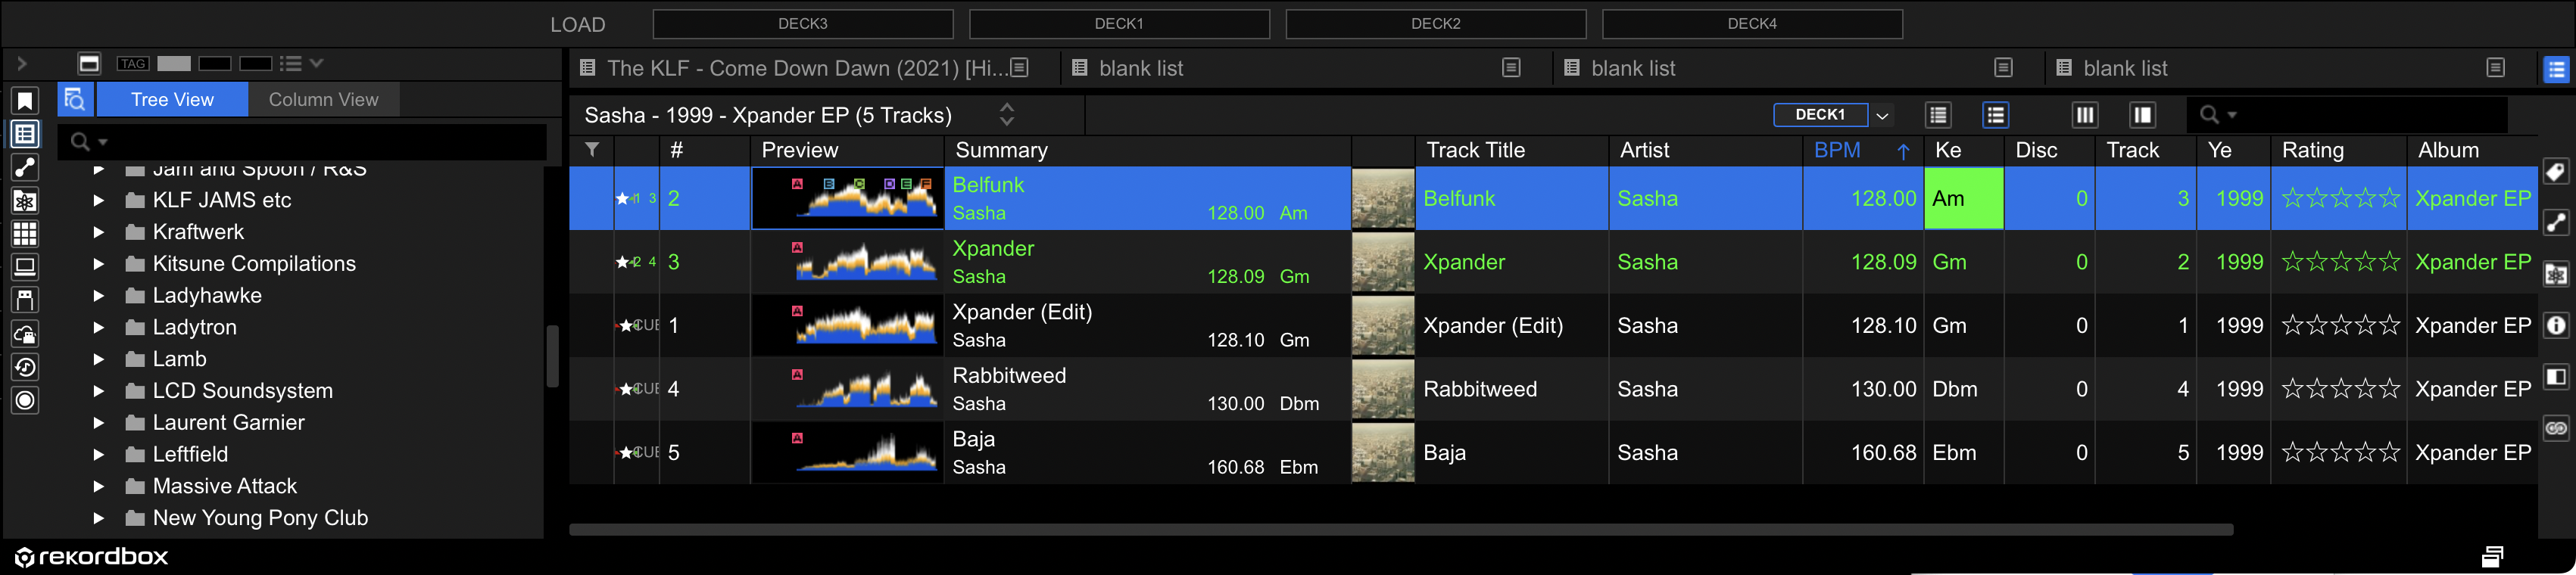
Task: Click the blue DECK1 button near search
Action: coord(1820,115)
